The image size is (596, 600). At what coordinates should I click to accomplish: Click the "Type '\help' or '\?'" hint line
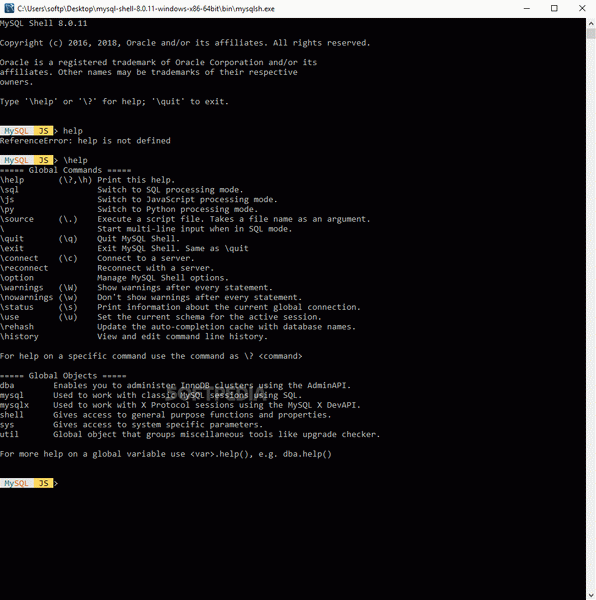[x=114, y=102]
